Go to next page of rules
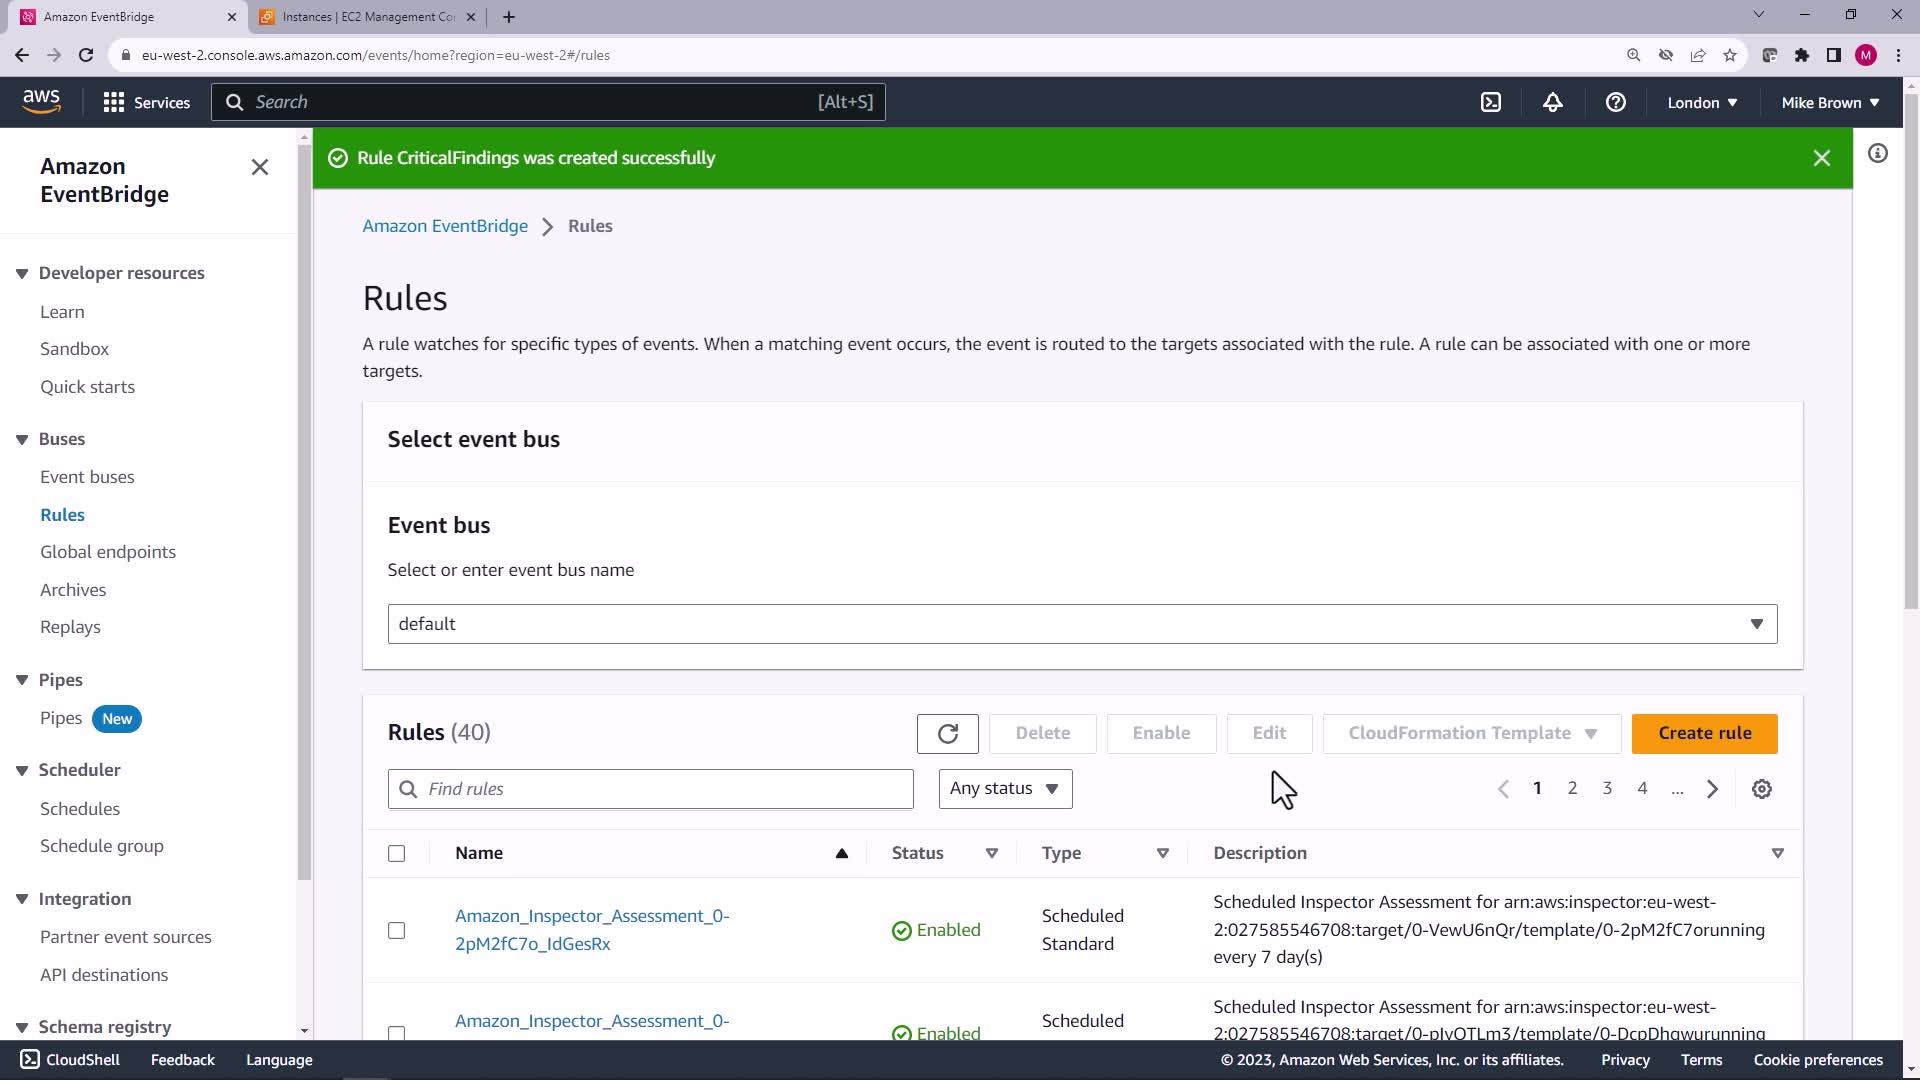This screenshot has height=1080, width=1920. (x=1712, y=789)
